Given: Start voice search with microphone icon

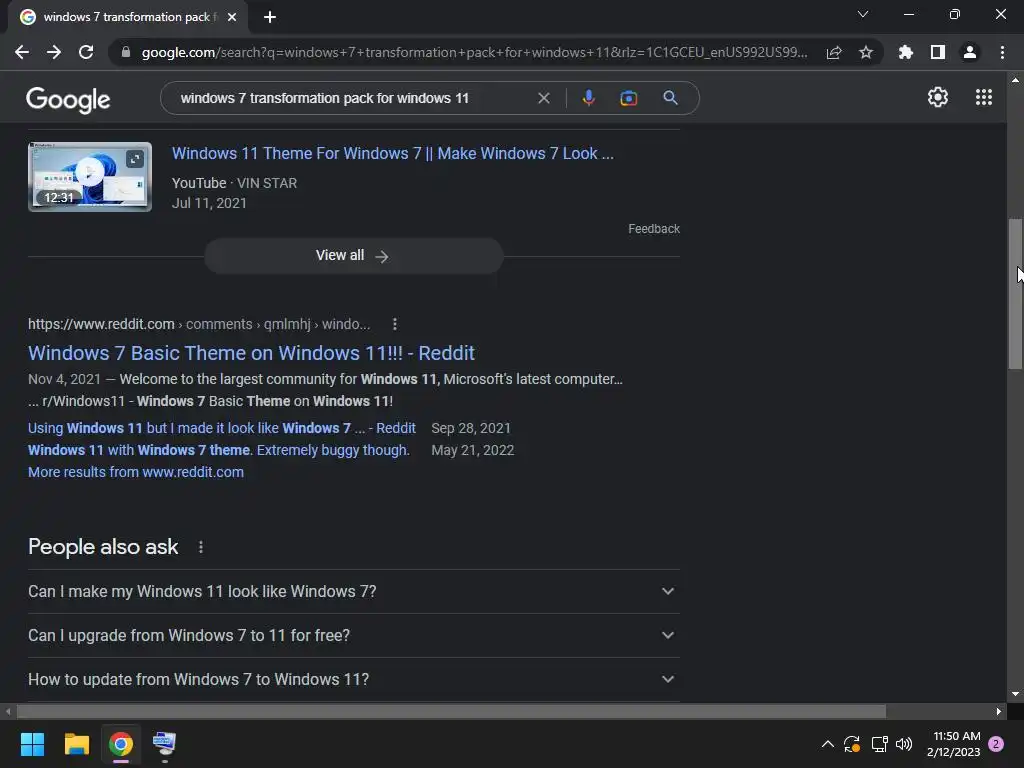Looking at the screenshot, I should [x=588, y=98].
